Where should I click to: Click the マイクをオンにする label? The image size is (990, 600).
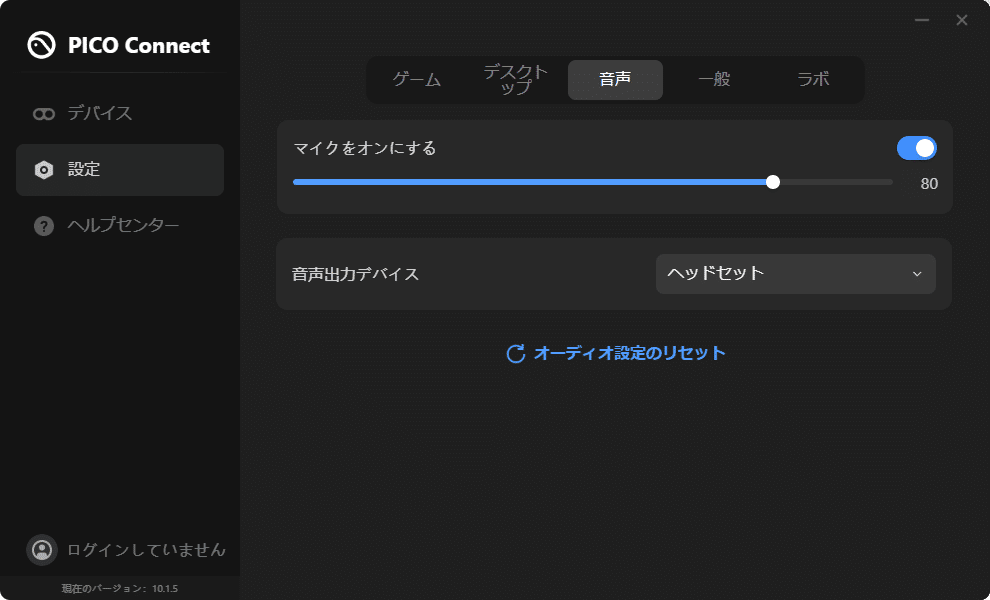(365, 148)
